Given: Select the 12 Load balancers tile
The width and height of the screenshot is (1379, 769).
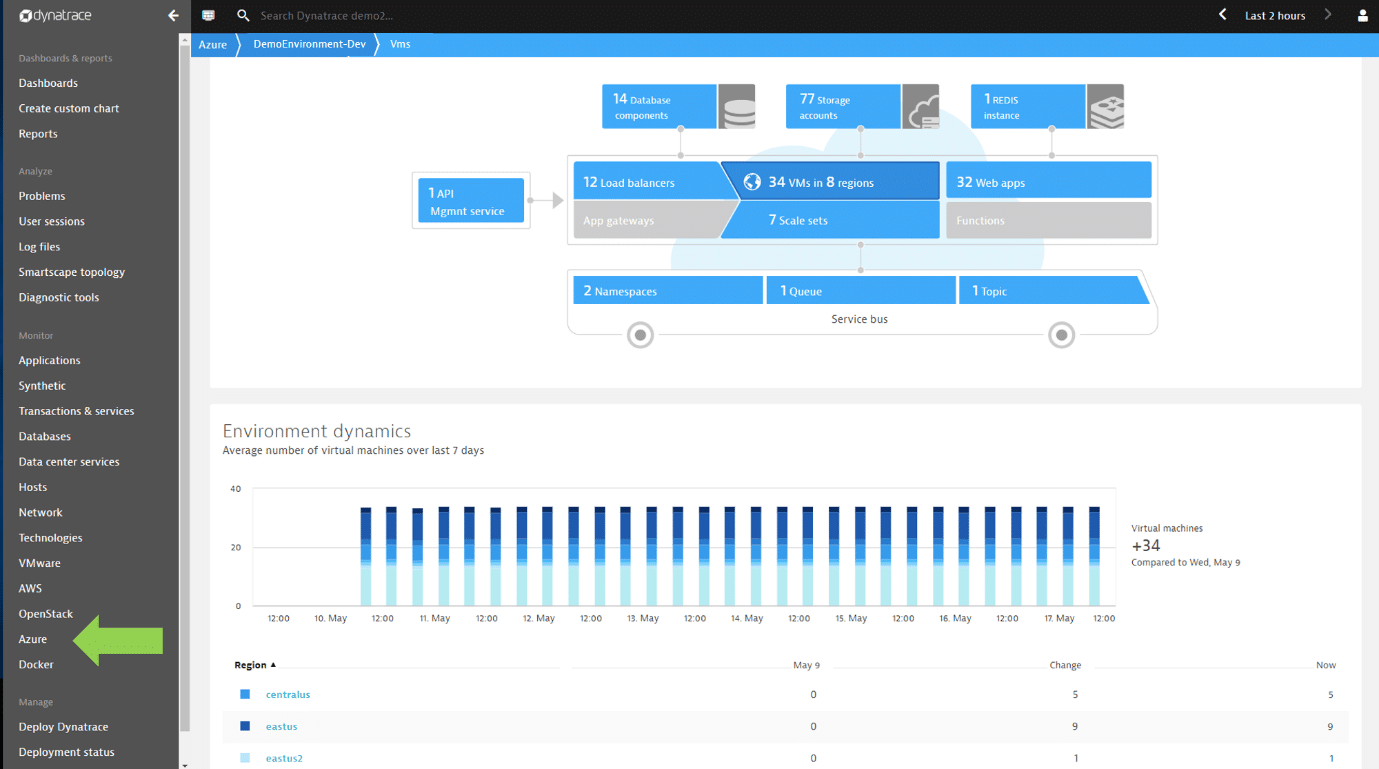Looking at the screenshot, I should click(650, 182).
